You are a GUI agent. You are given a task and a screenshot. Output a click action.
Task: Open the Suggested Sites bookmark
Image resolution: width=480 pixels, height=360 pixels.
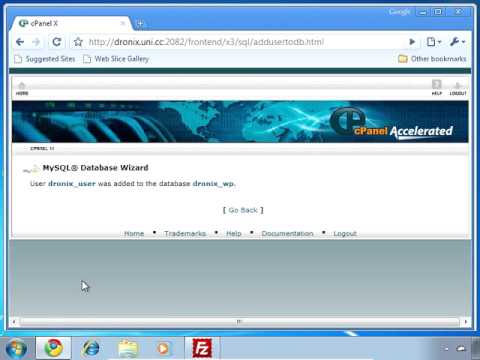45,59
